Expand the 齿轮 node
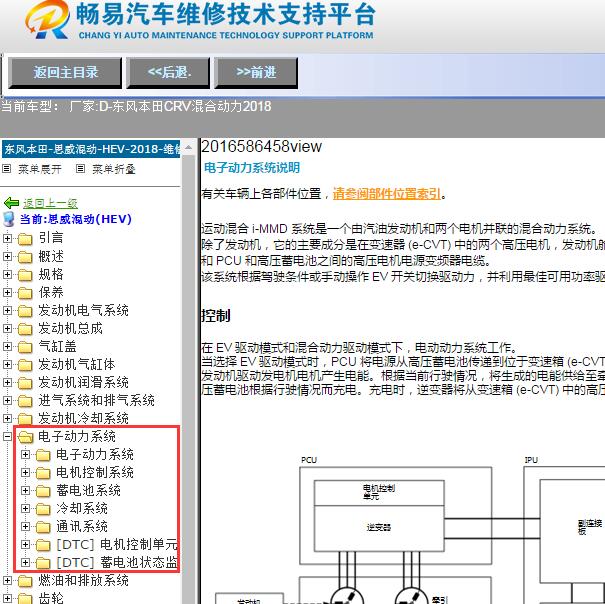Image resolution: width=605 pixels, height=604 pixels. coord(7,599)
